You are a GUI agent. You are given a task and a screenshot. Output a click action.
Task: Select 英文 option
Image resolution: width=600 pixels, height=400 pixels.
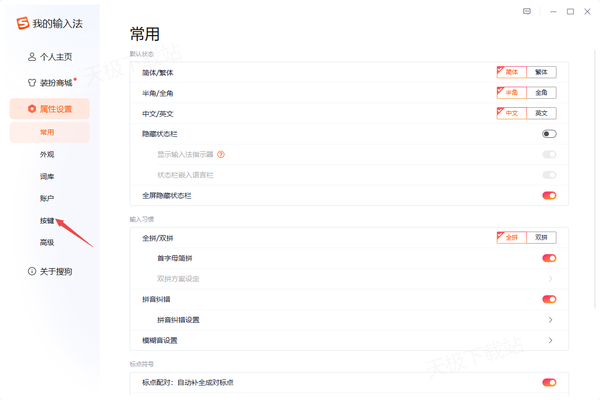[x=541, y=113]
